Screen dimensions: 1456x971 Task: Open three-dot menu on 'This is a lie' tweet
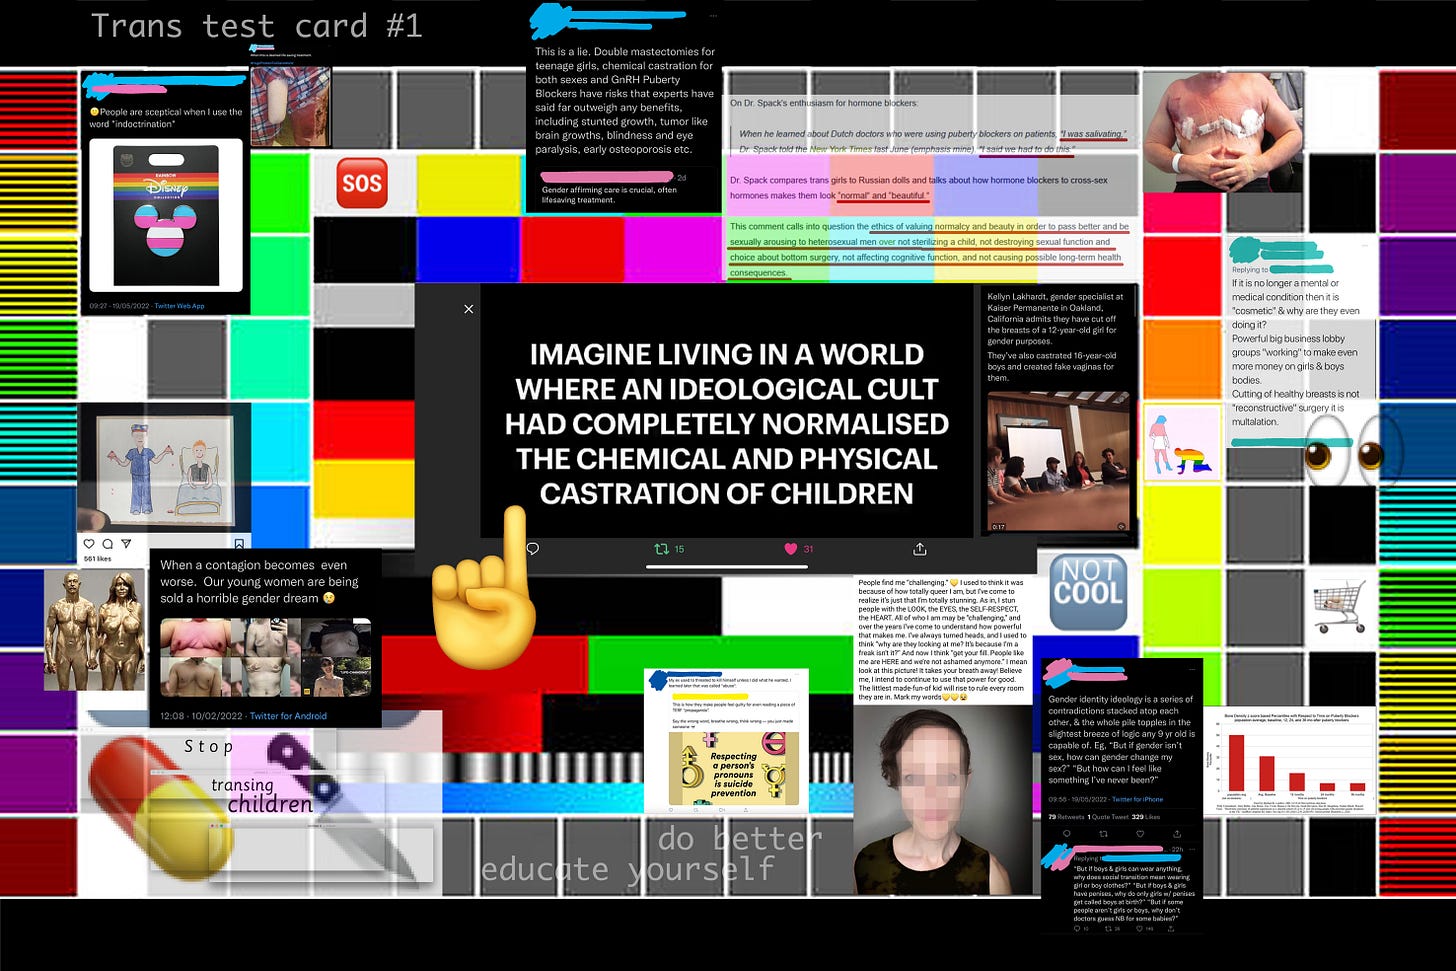point(712,16)
